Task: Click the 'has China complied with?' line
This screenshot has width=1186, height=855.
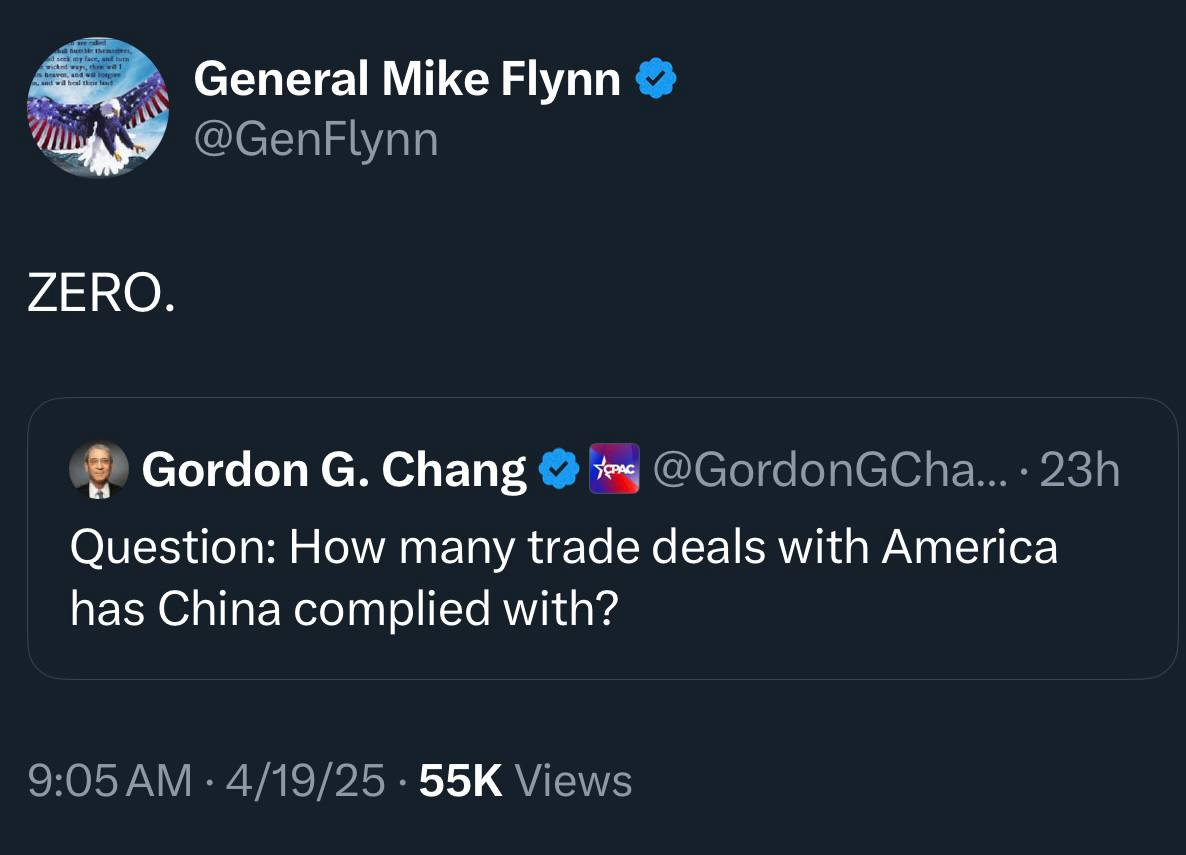Action: (x=341, y=609)
